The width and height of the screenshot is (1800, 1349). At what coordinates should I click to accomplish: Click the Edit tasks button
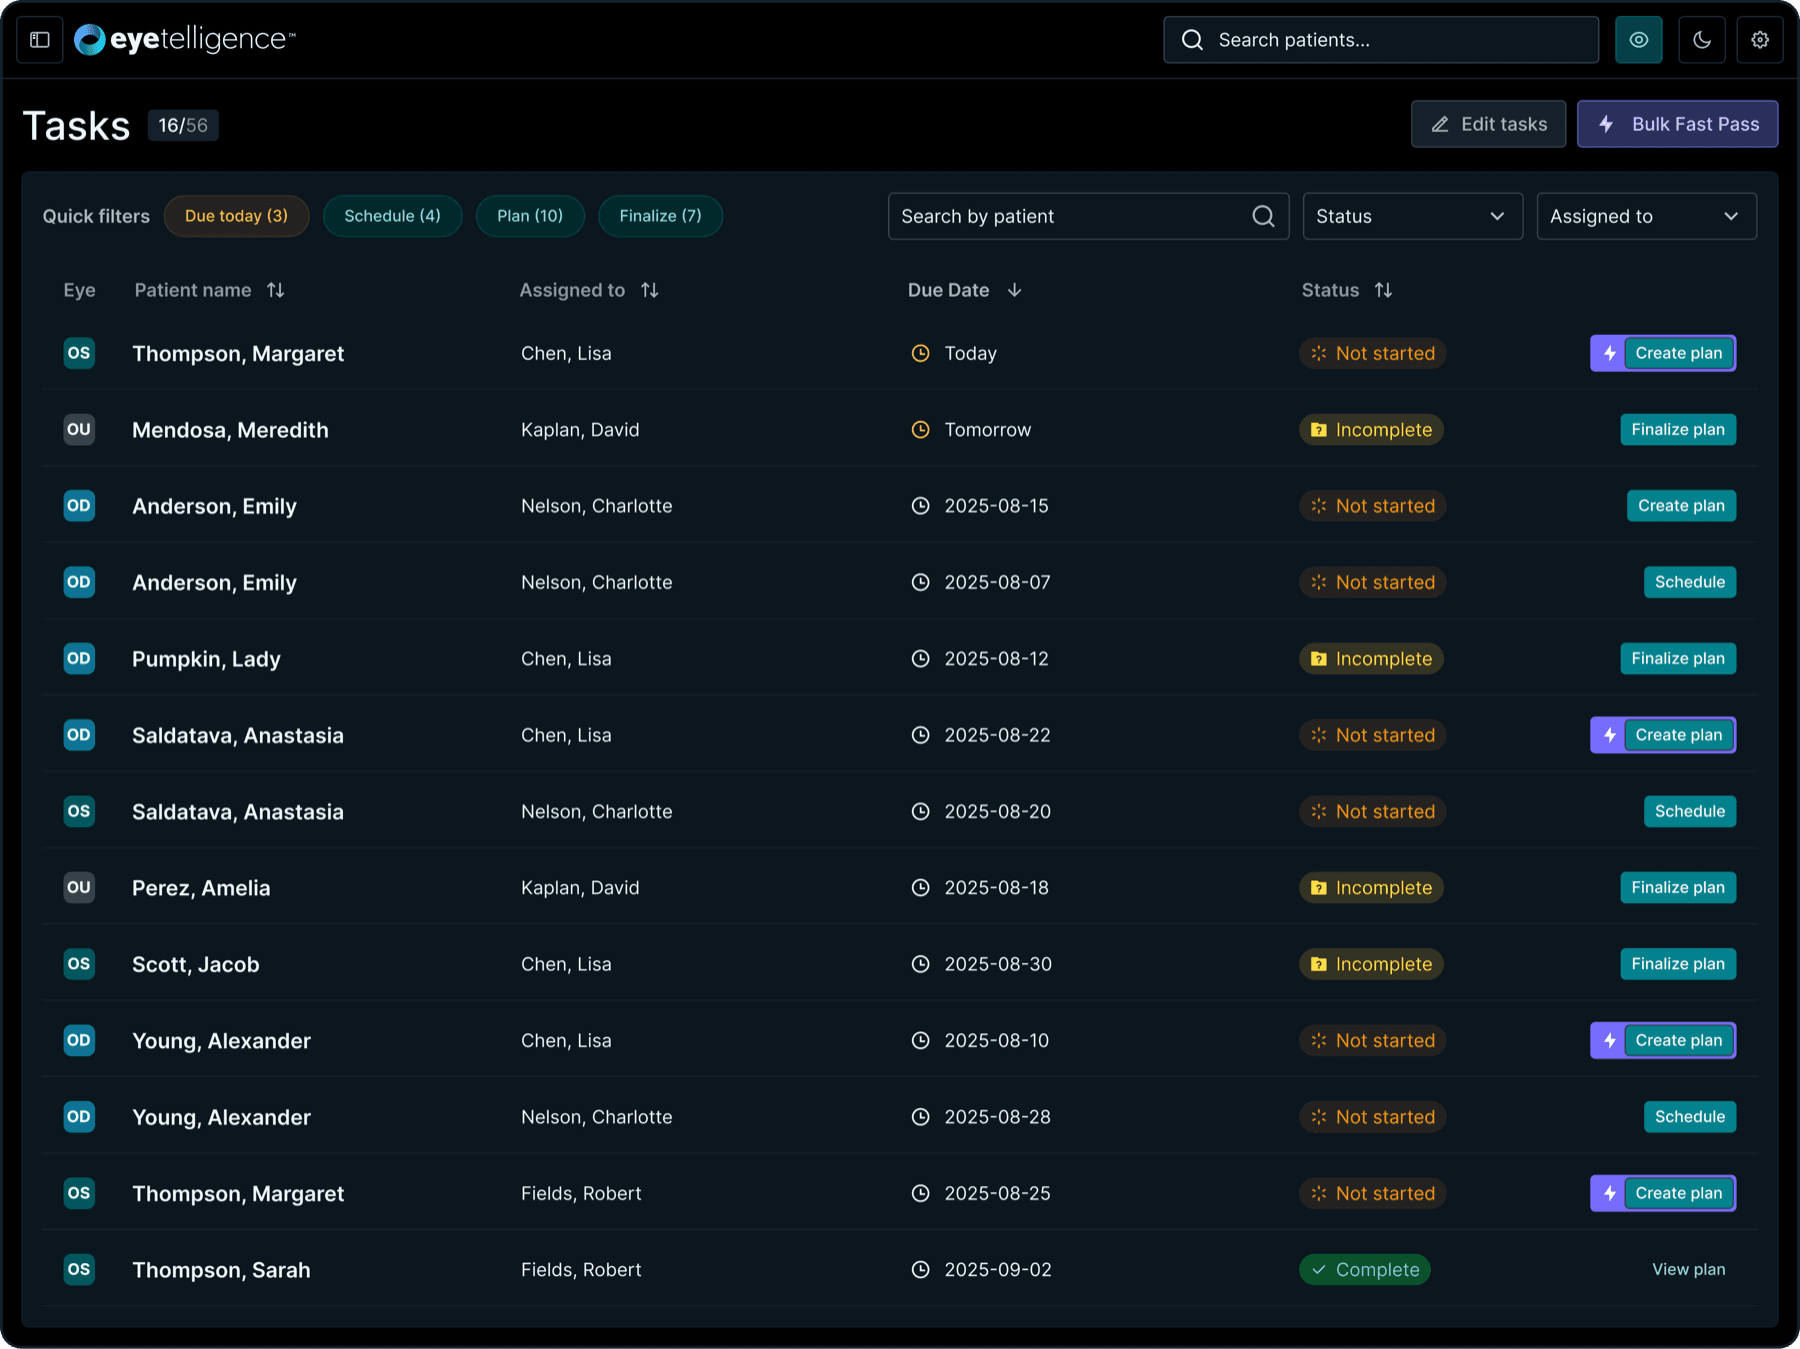[1488, 124]
